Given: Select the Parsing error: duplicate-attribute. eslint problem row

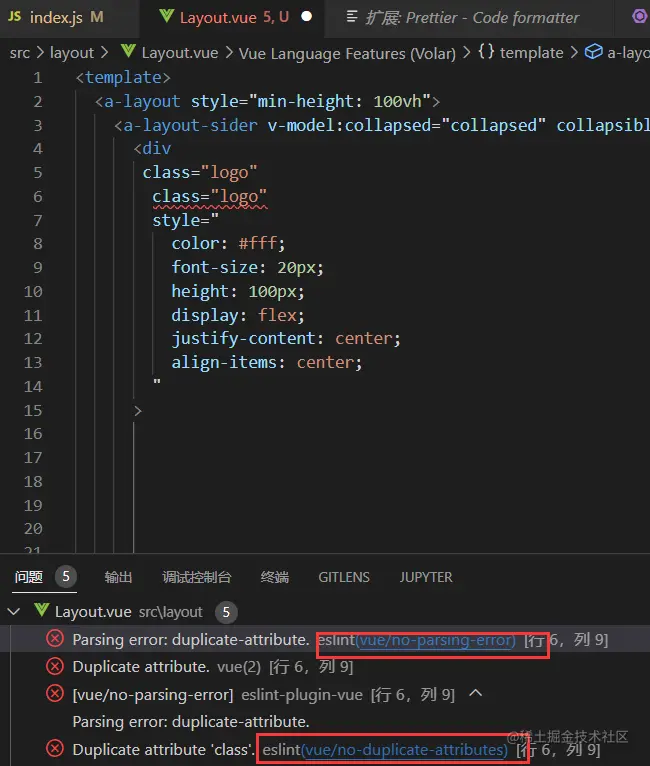Looking at the screenshot, I should (325, 639).
